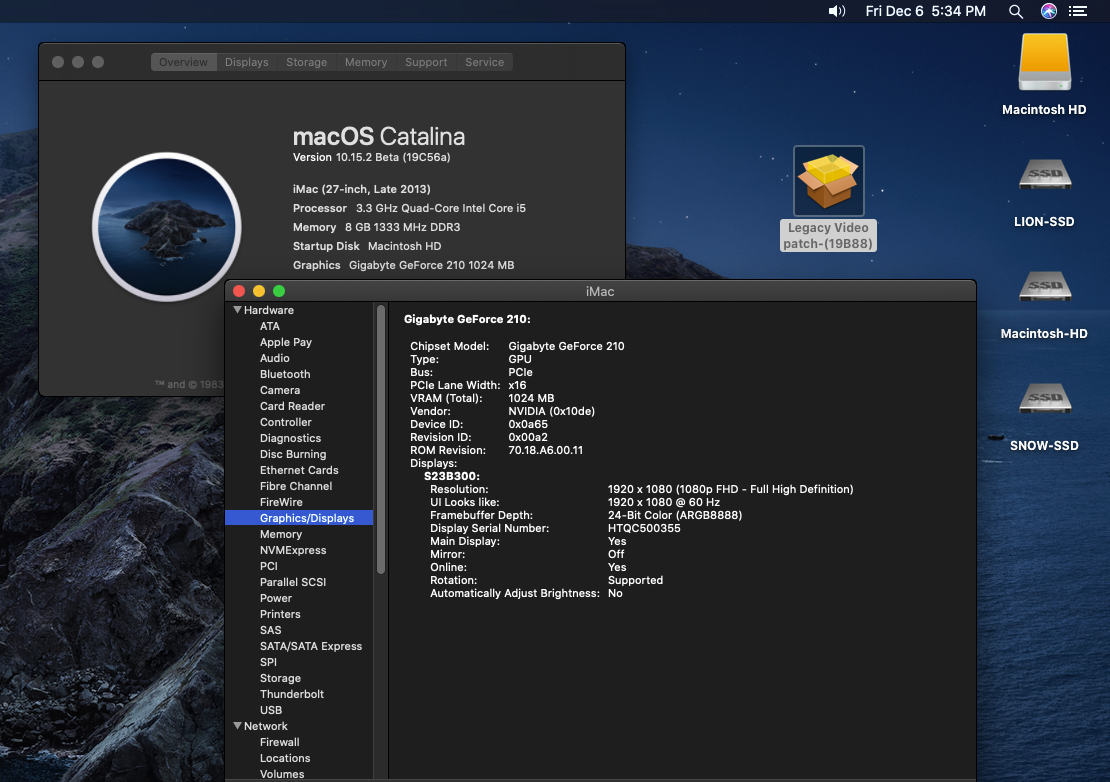Image resolution: width=1110 pixels, height=782 pixels.
Task: Select Graphics/Displays in the sidebar
Action: pos(299,518)
